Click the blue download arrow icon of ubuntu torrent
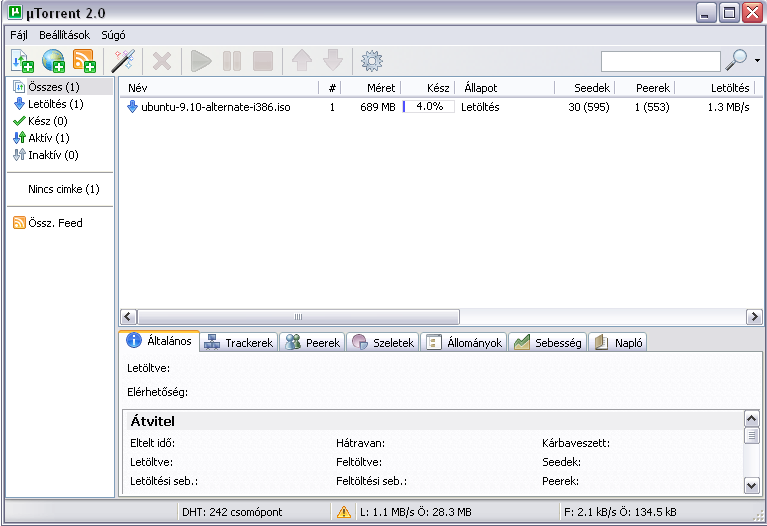767x526 pixels. point(132,107)
